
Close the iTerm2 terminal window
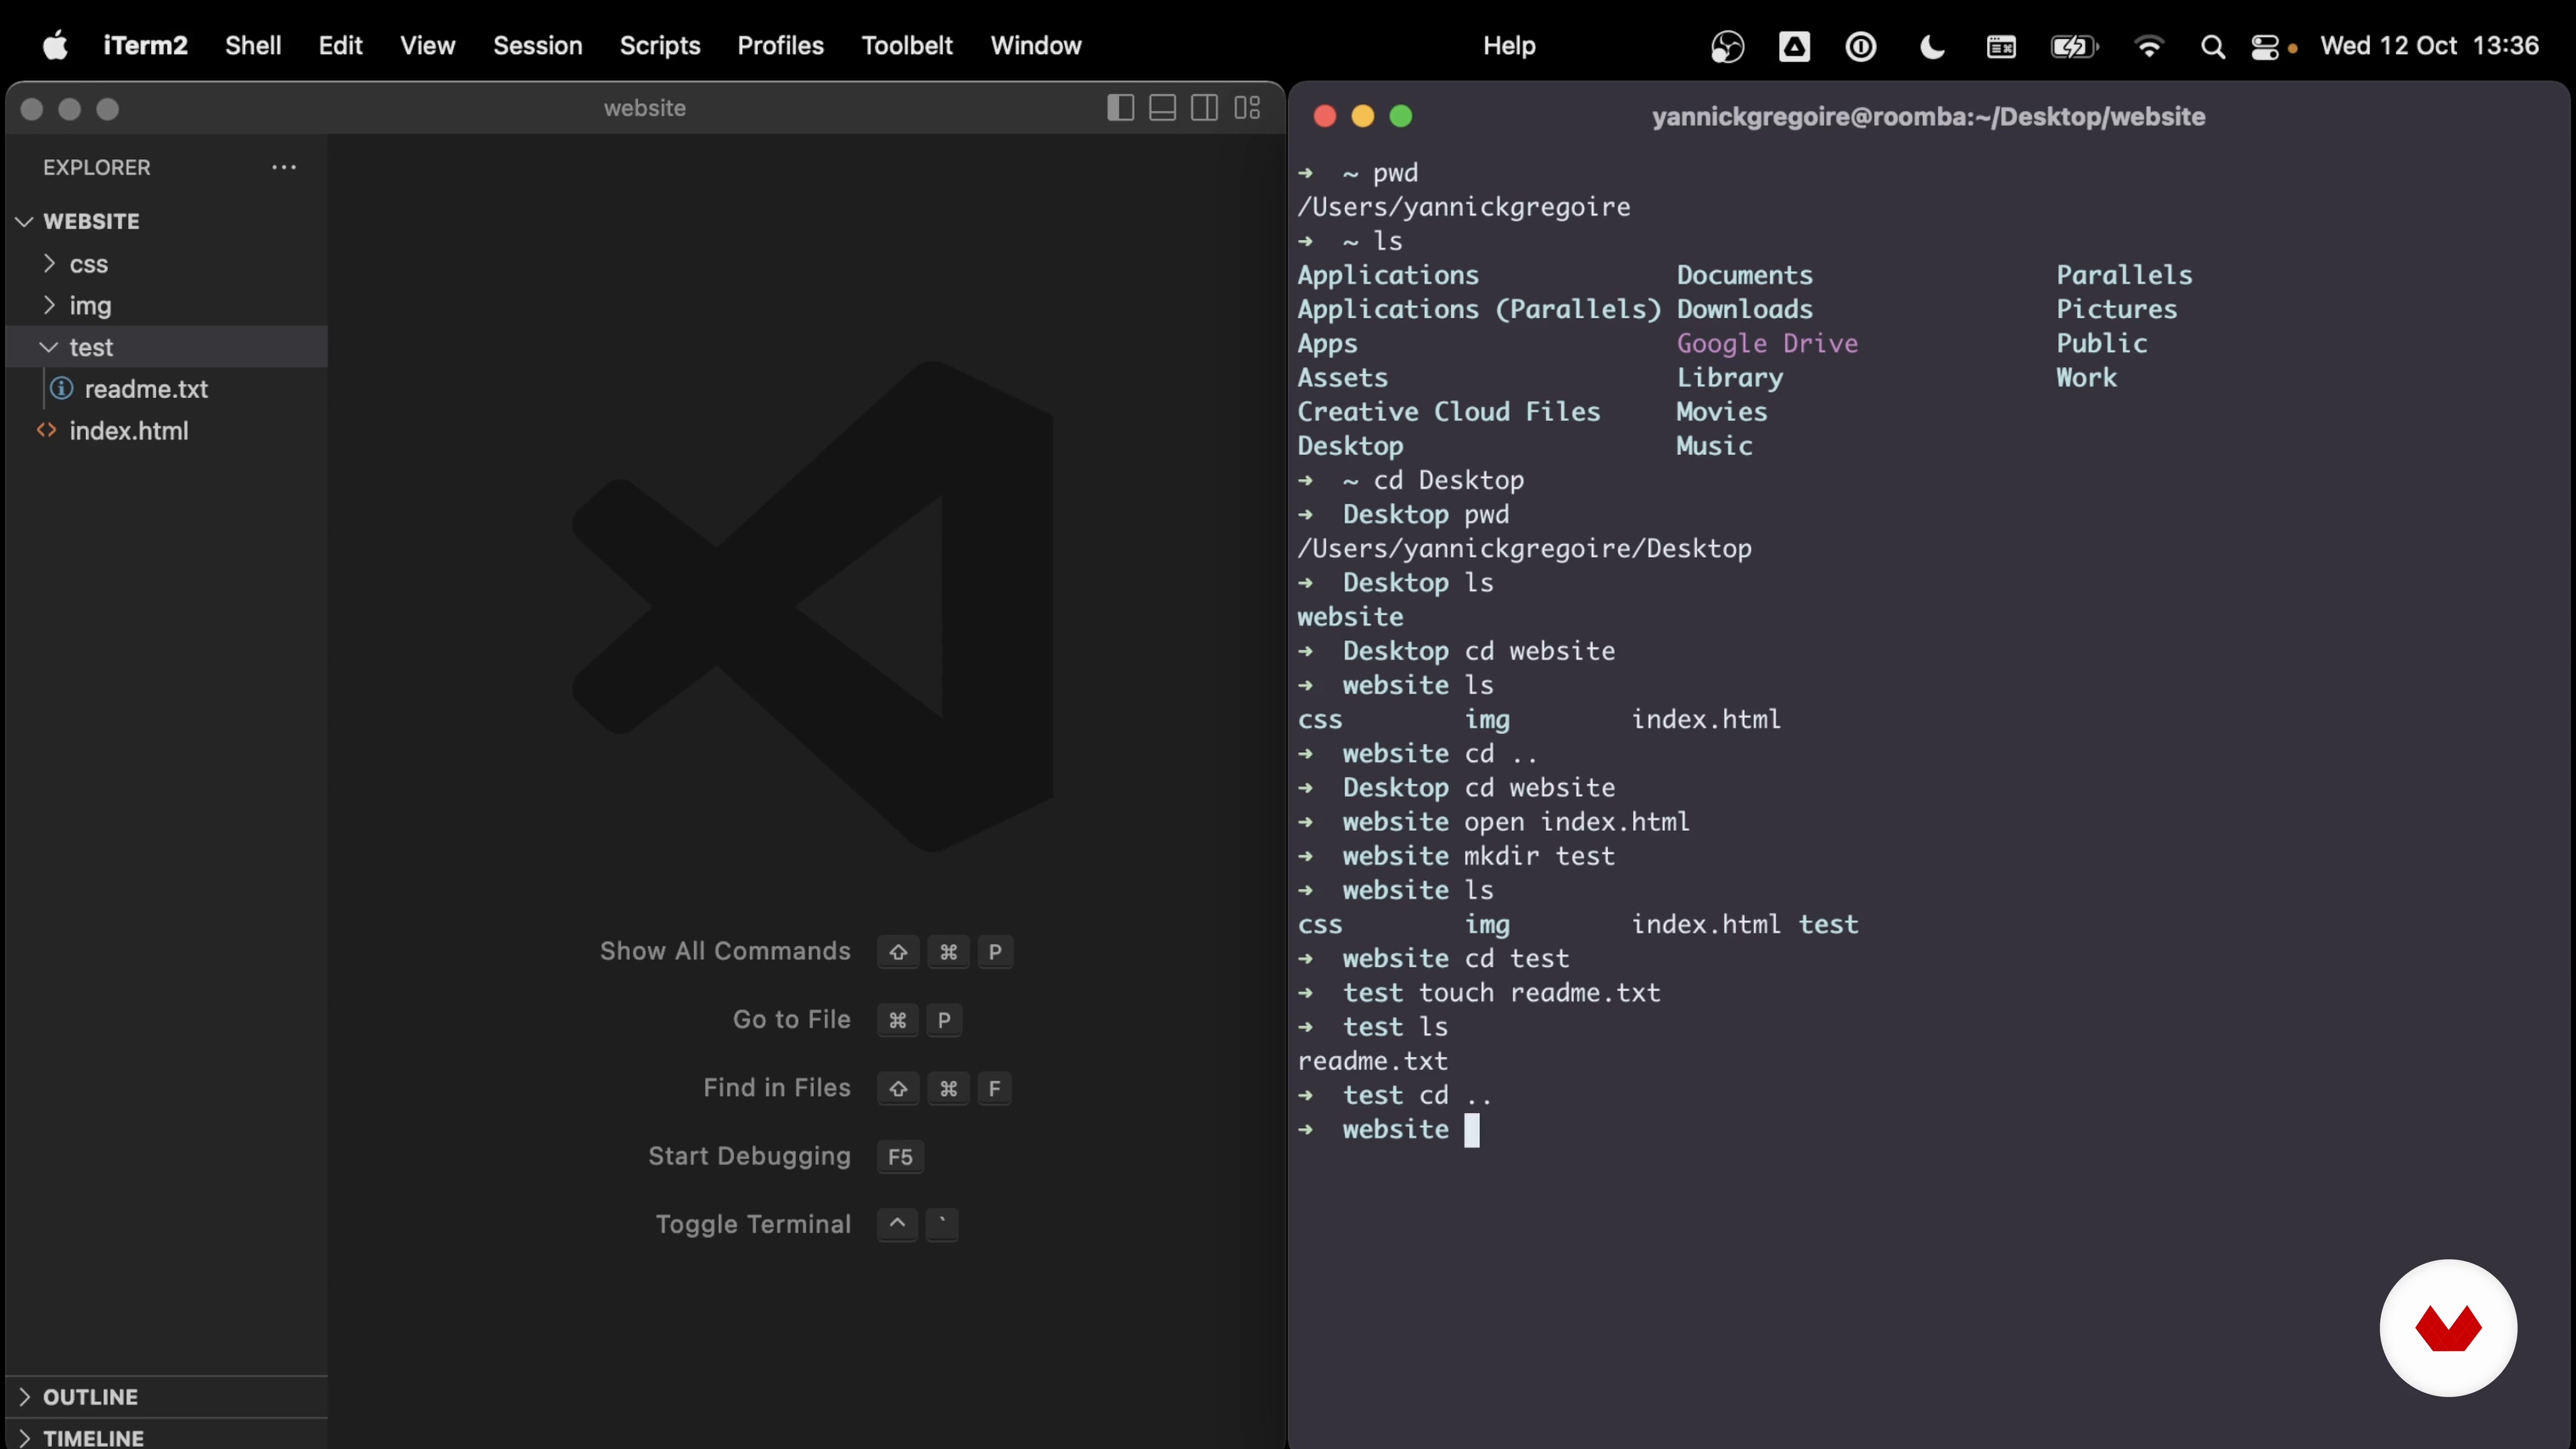point(1325,116)
